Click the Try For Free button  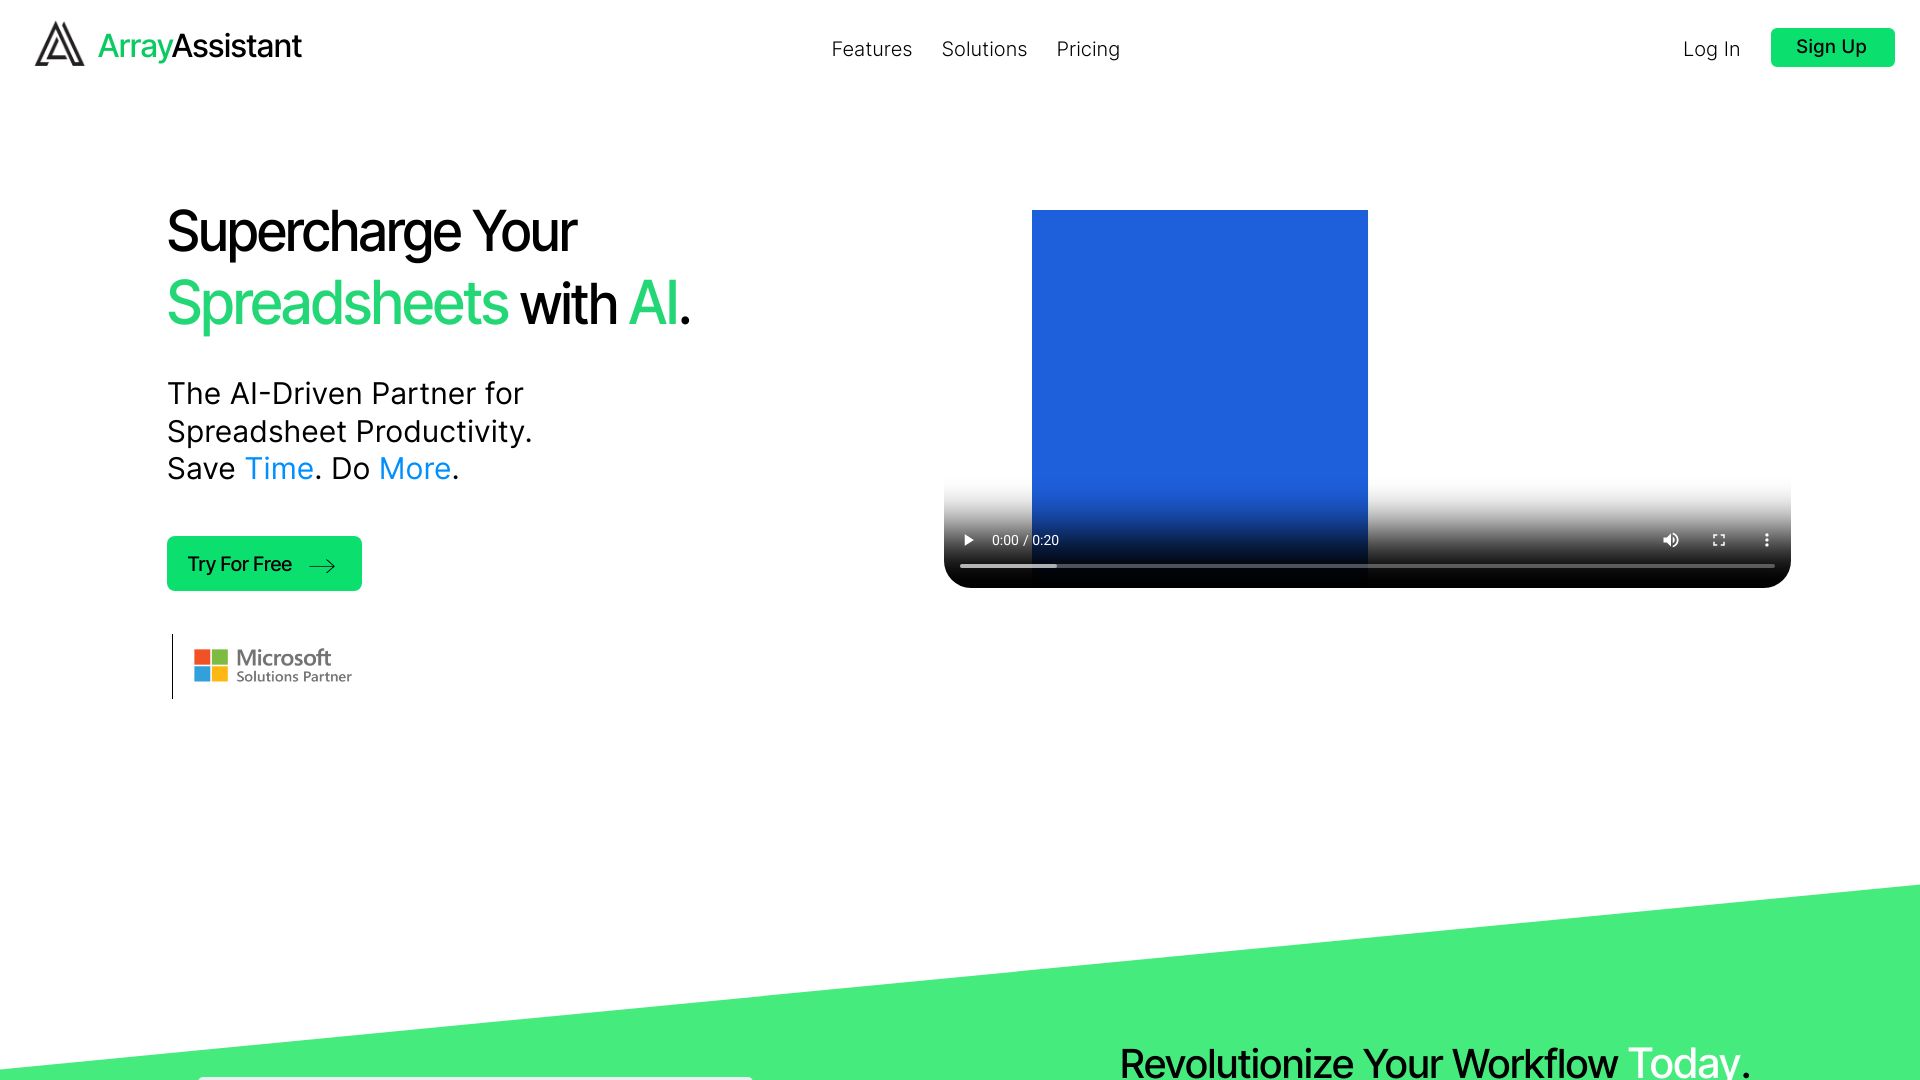point(264,563)
